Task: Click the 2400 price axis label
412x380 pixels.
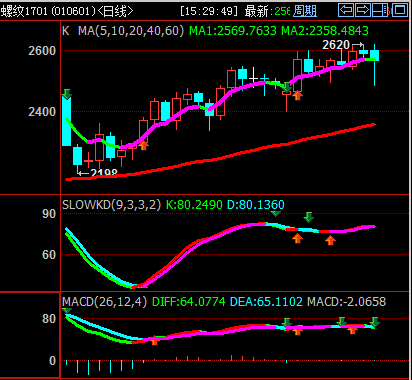Action: (x=42, y=112)
